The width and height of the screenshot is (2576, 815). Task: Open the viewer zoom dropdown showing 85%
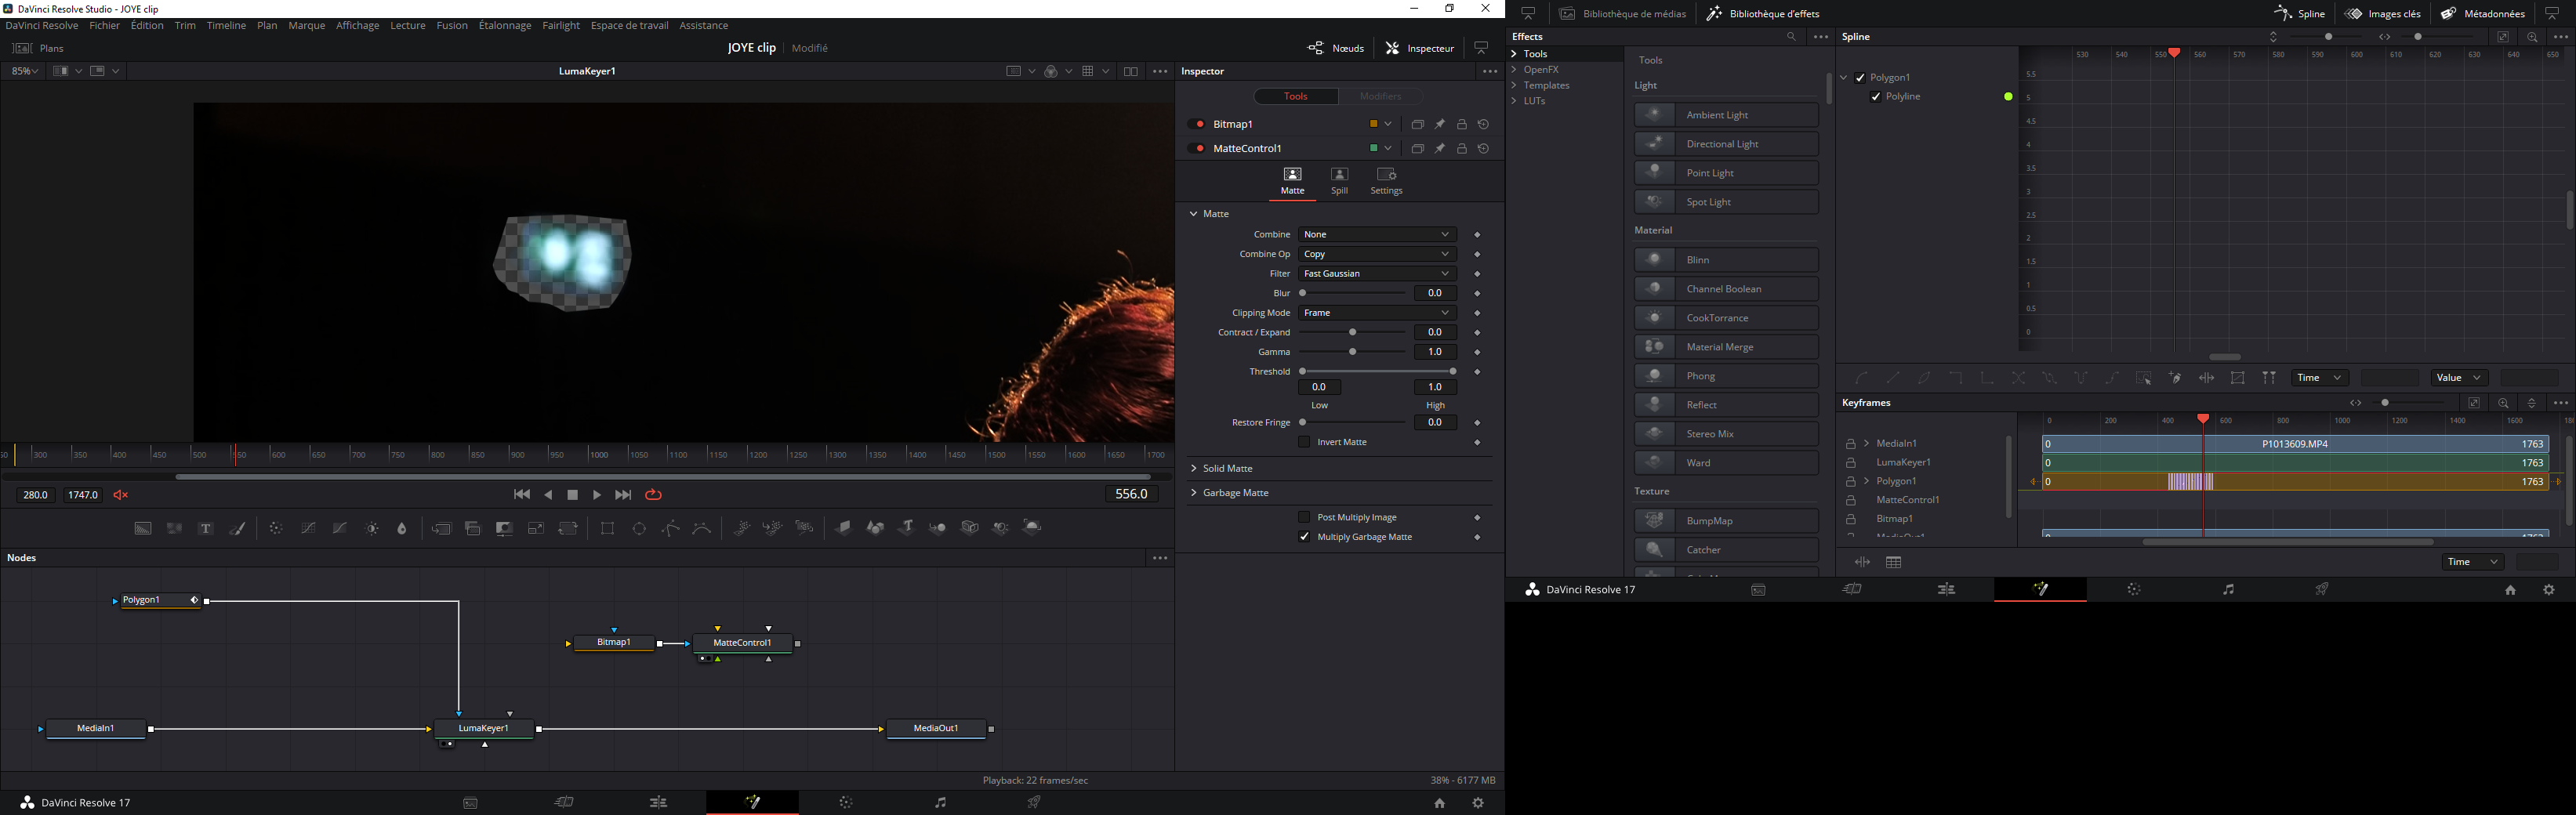click(x=24, y=72)
